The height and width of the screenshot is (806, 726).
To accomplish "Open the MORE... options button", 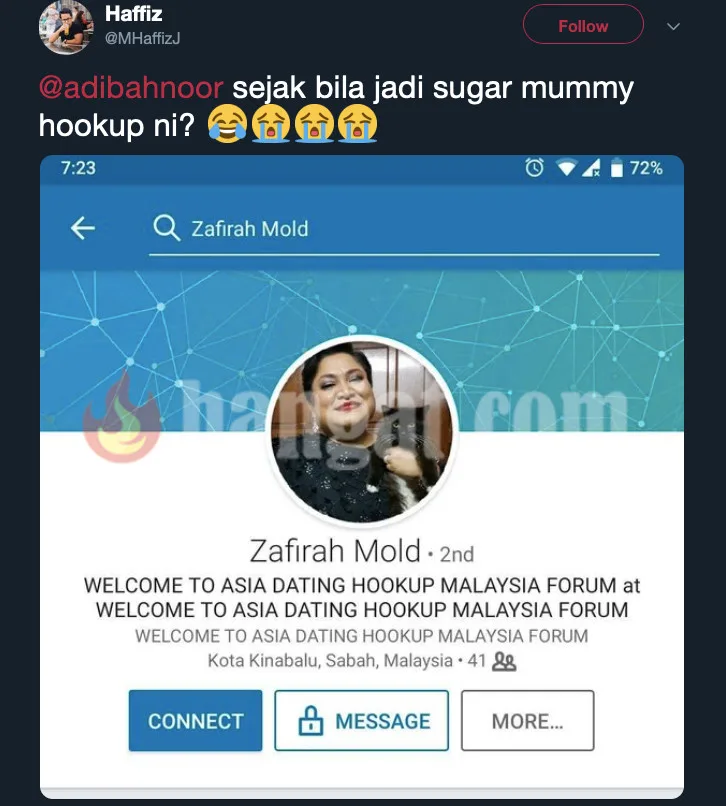I will (x=528, y=720).
